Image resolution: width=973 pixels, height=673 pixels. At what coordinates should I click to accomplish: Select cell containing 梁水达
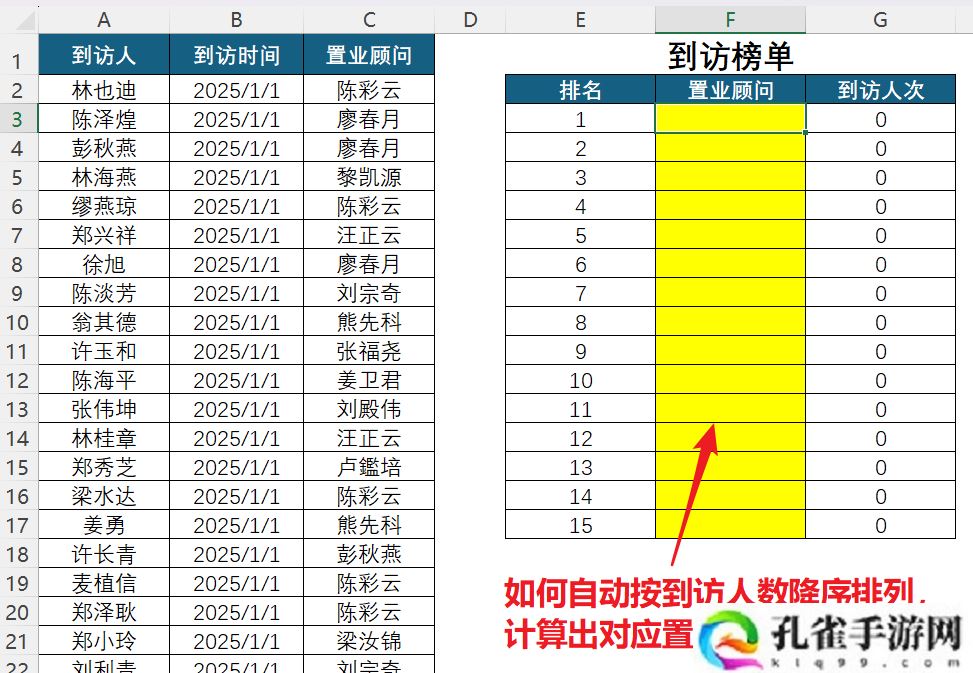[104, 496]
